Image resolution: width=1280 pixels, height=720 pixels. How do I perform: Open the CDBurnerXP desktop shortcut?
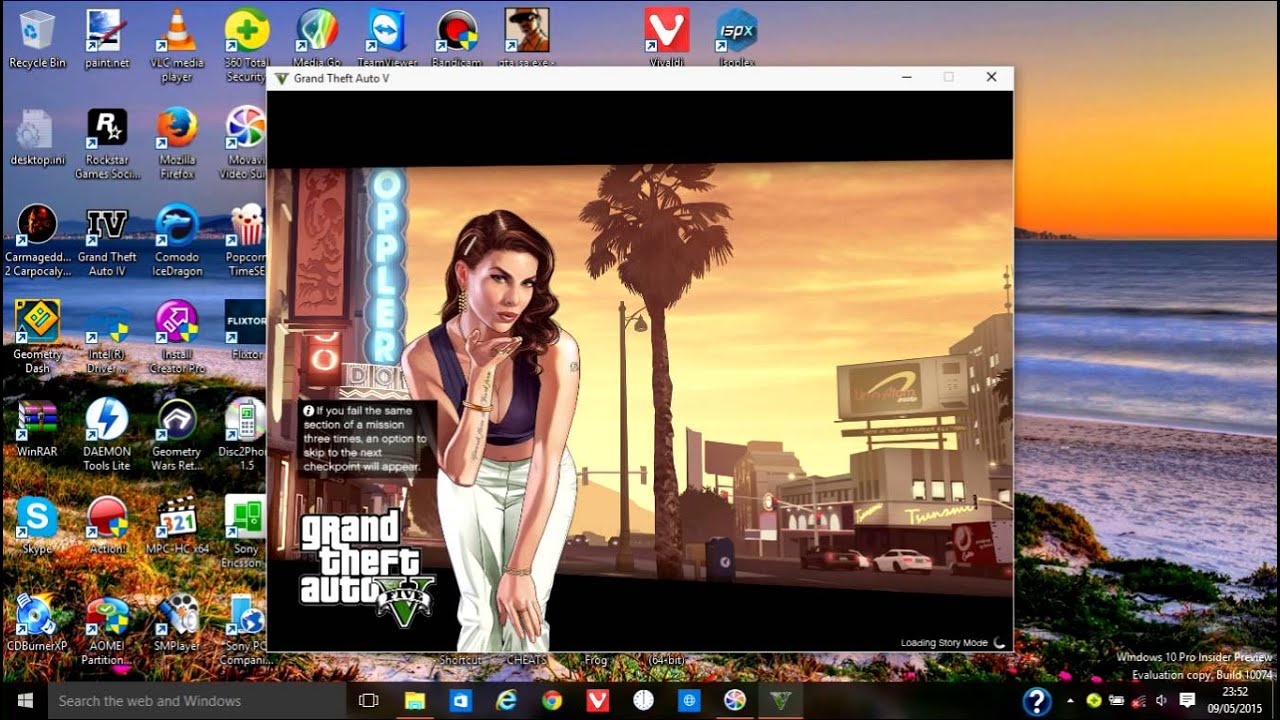point(37,623)
